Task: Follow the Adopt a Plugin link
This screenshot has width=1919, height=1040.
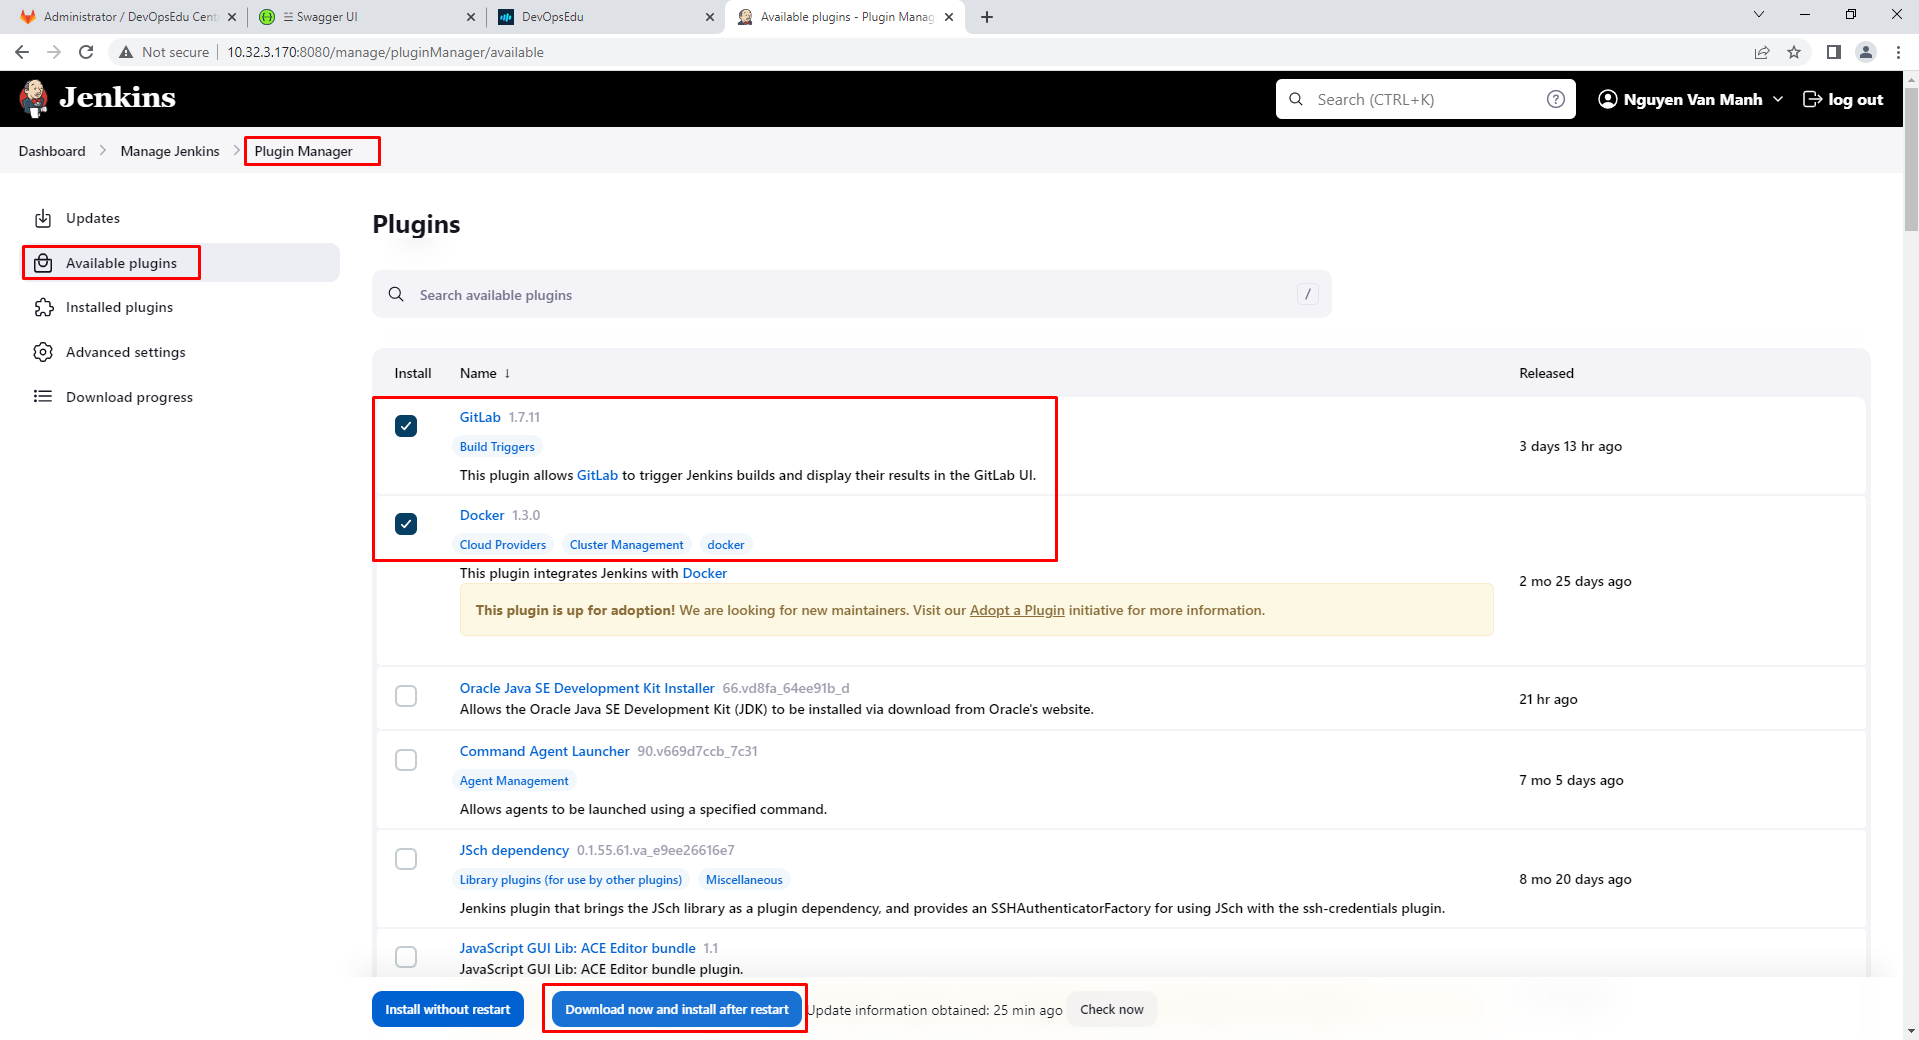Action: 1017,610
